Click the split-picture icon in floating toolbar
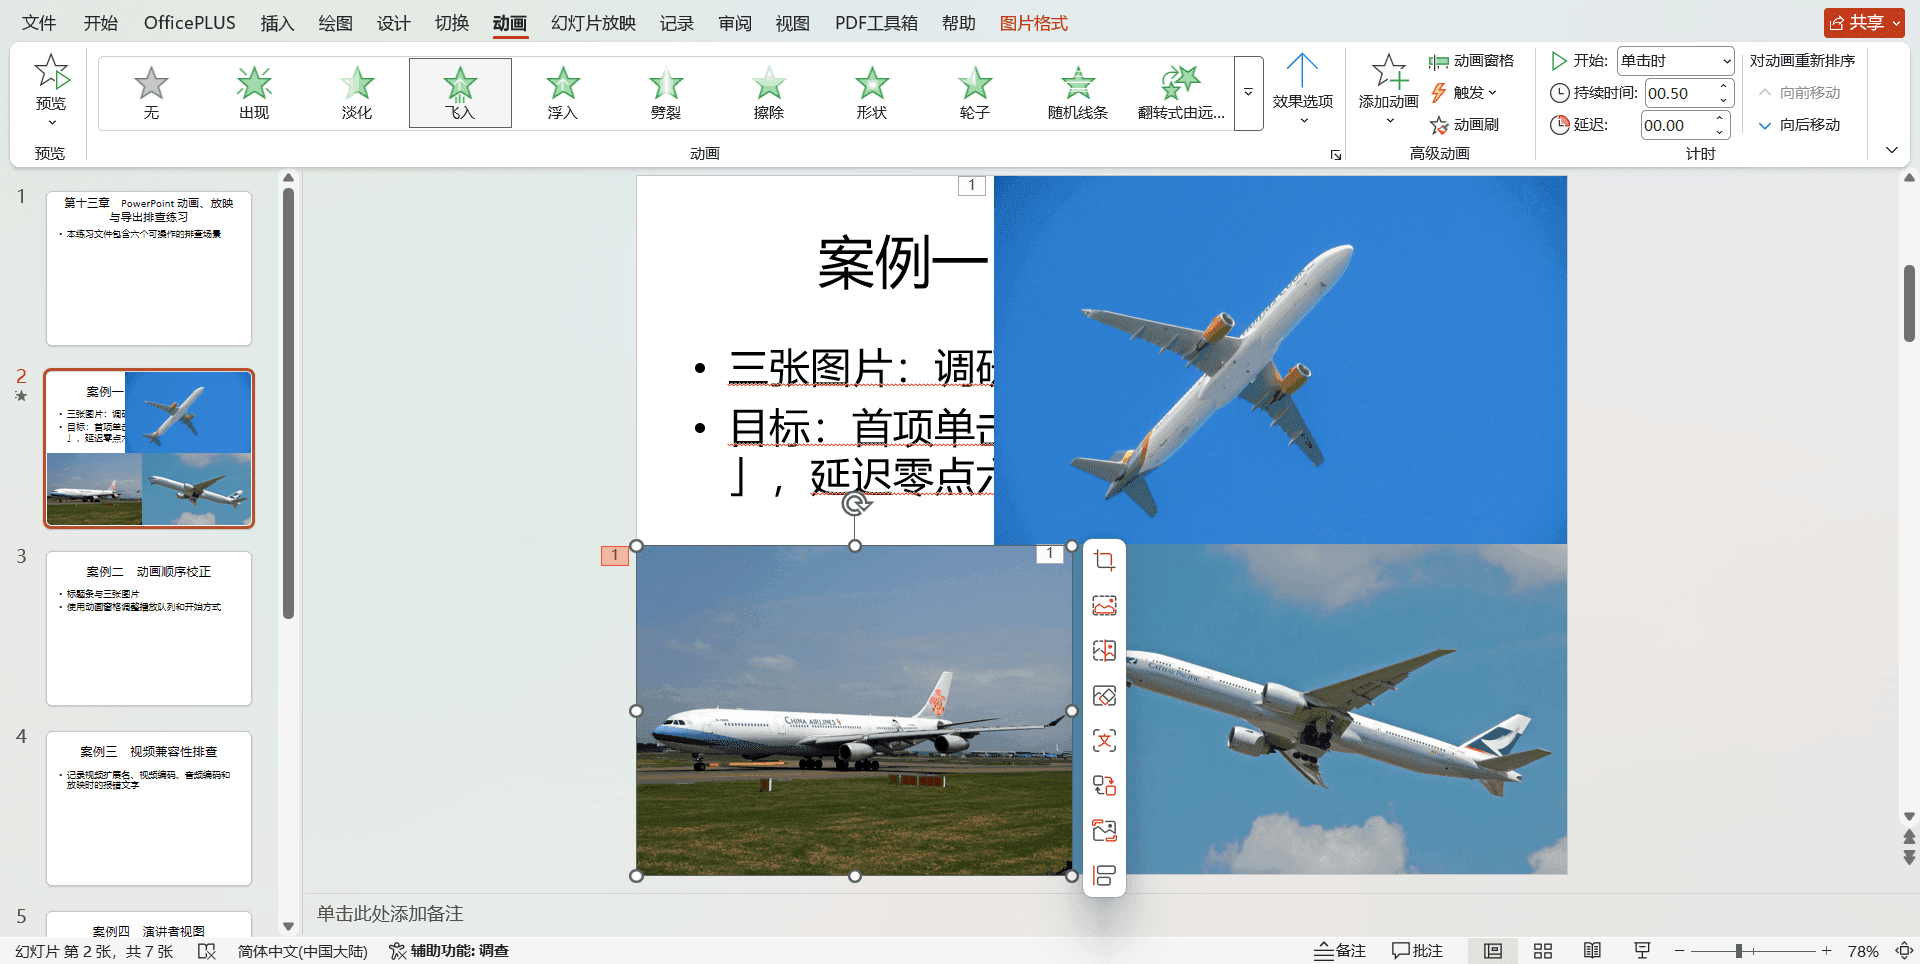 pyautogui.click(x=1104, y=651)
